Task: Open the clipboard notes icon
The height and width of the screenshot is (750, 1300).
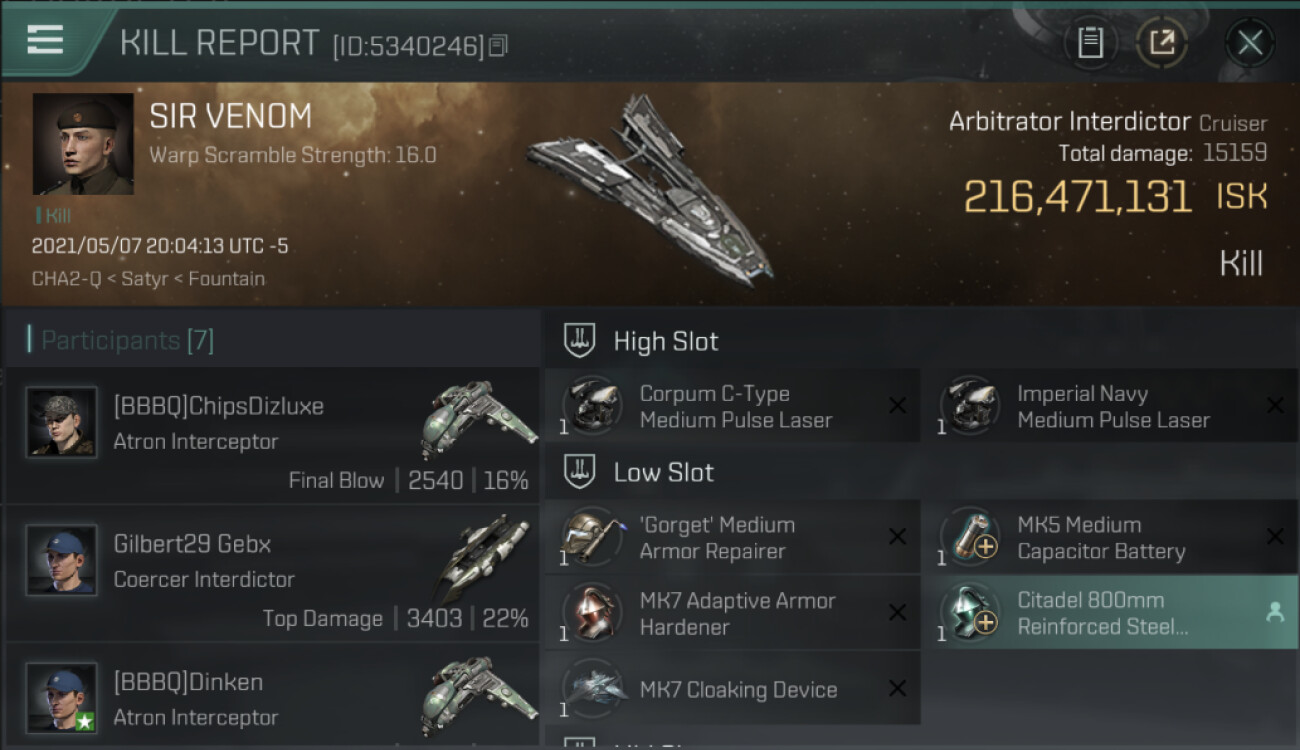Action: point(1090,43)
